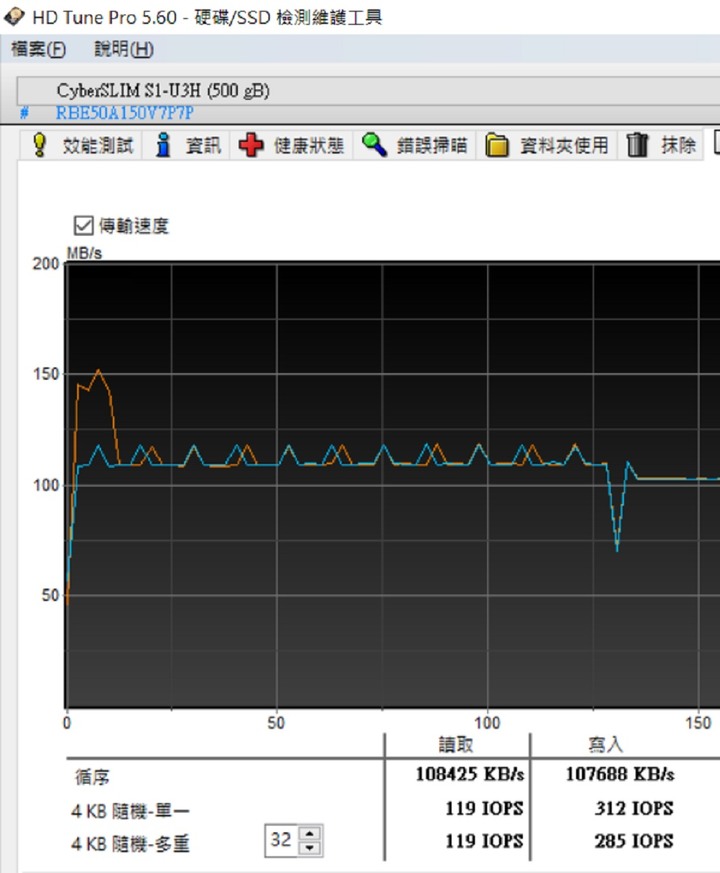Screen dimensions: 720x873
Task: Click the blue info icon for 資訊
Action: 163,145
